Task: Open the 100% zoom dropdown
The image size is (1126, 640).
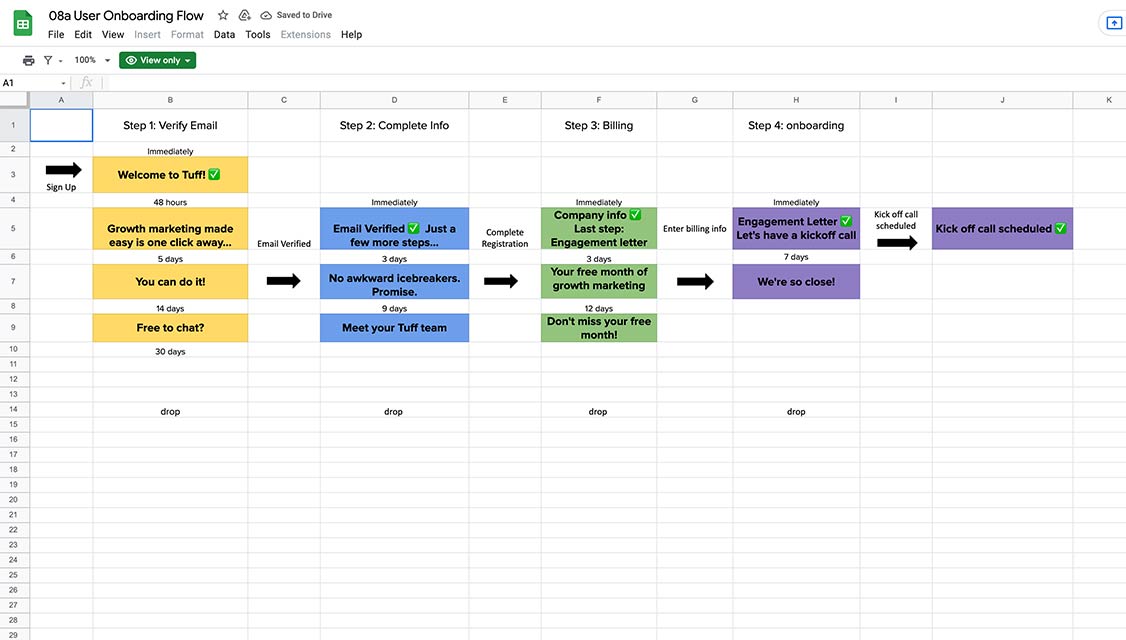Action: (92, 60)
